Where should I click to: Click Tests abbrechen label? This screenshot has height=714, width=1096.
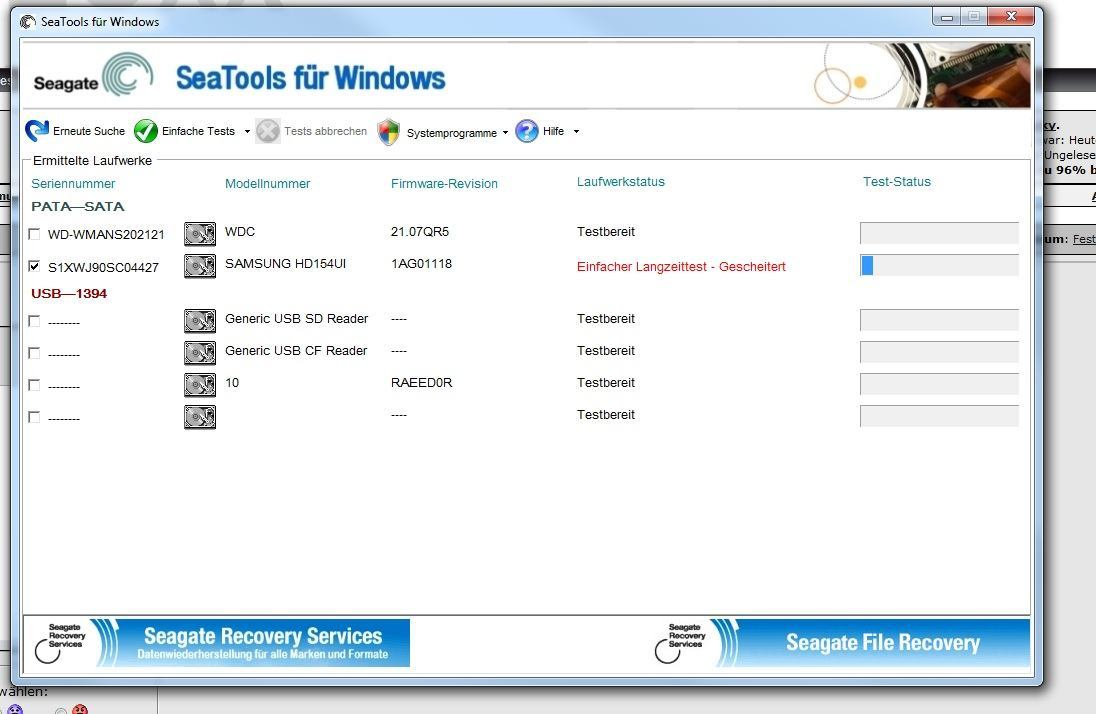(x=326, y=131)
